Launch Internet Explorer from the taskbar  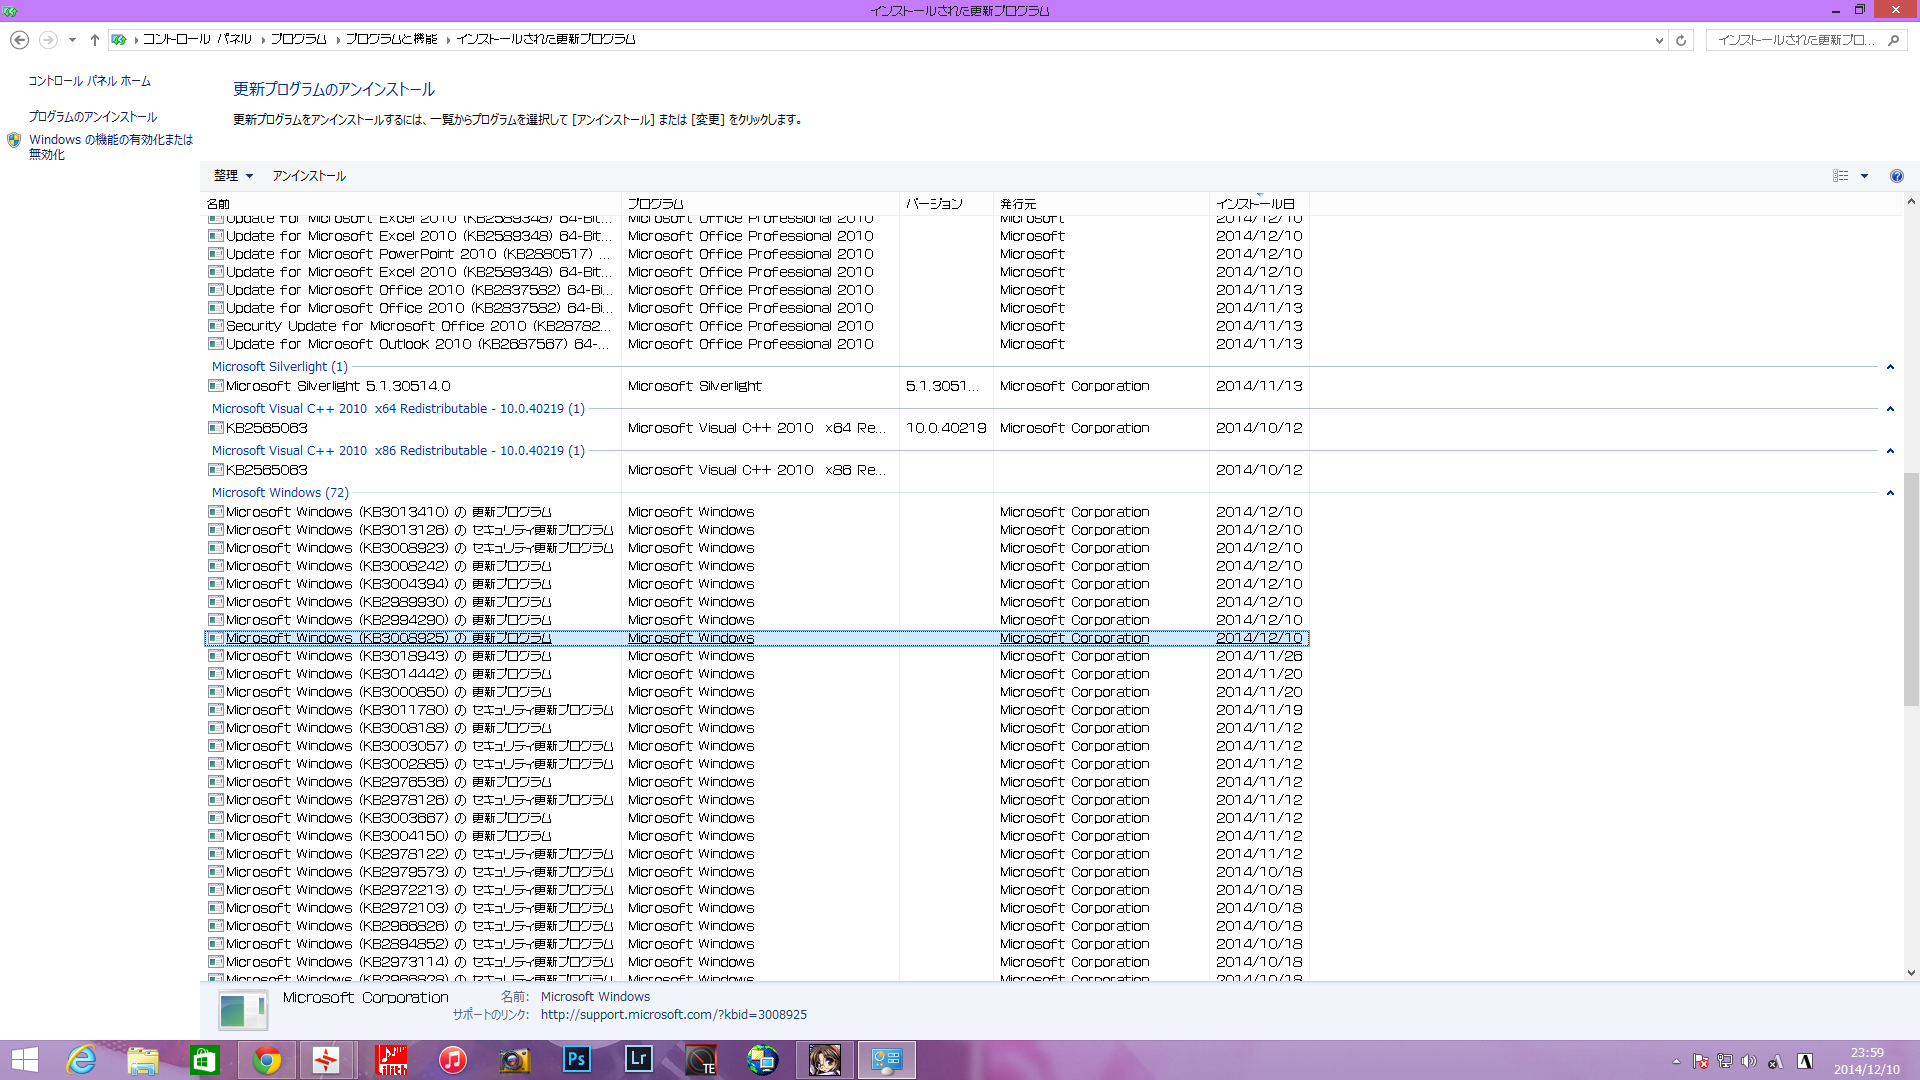tap(81, 1060)
